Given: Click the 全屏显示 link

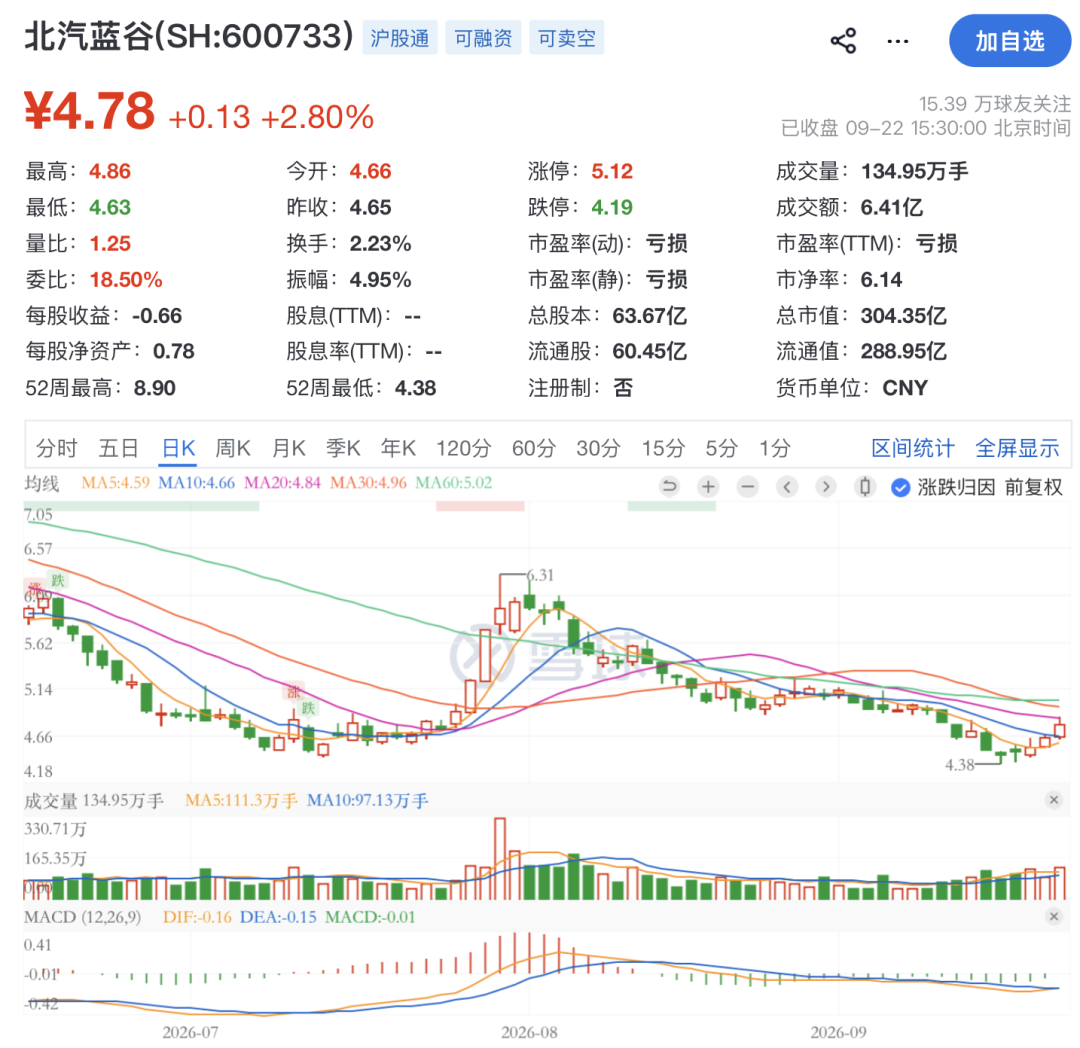Looking at the screenshot, I should pyautogui.click(x=1017, y=448).
